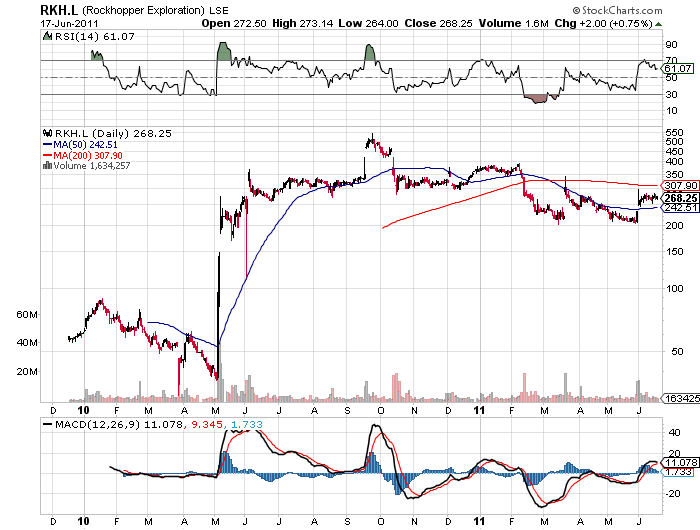Click the 200 price axis label
This screenshot has height=530, width=700.
[x=674, y=225]
